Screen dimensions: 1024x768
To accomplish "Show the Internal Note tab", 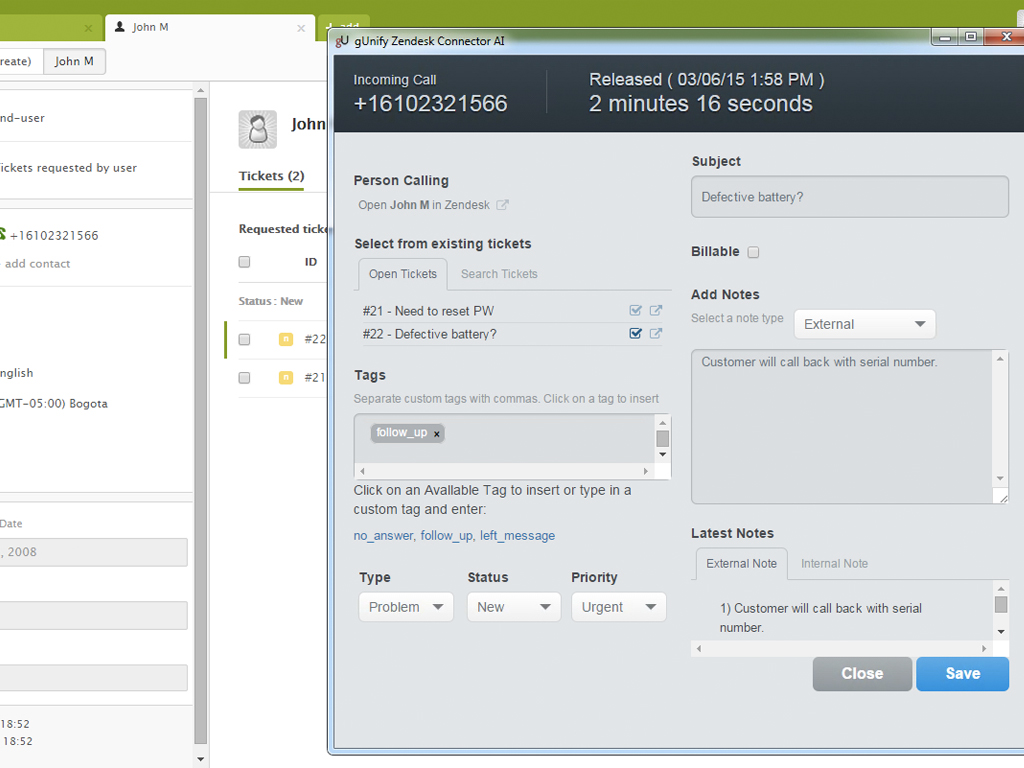I will 834,564.
